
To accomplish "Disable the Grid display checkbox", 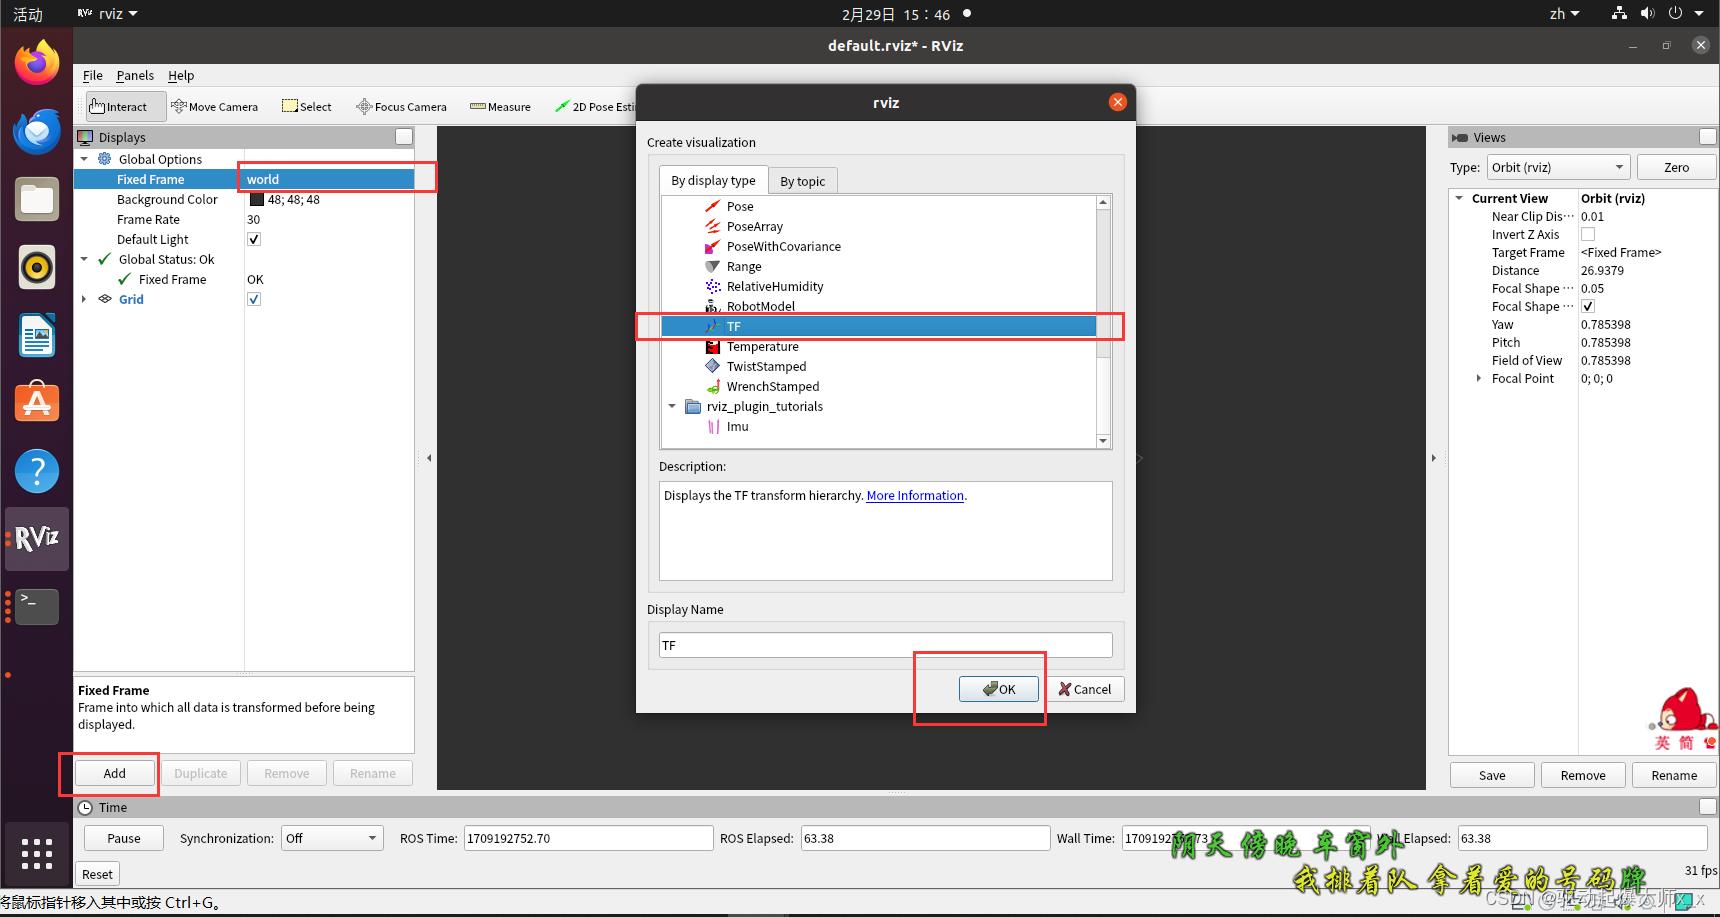I will pyautogui.click(x=254, y=299).
